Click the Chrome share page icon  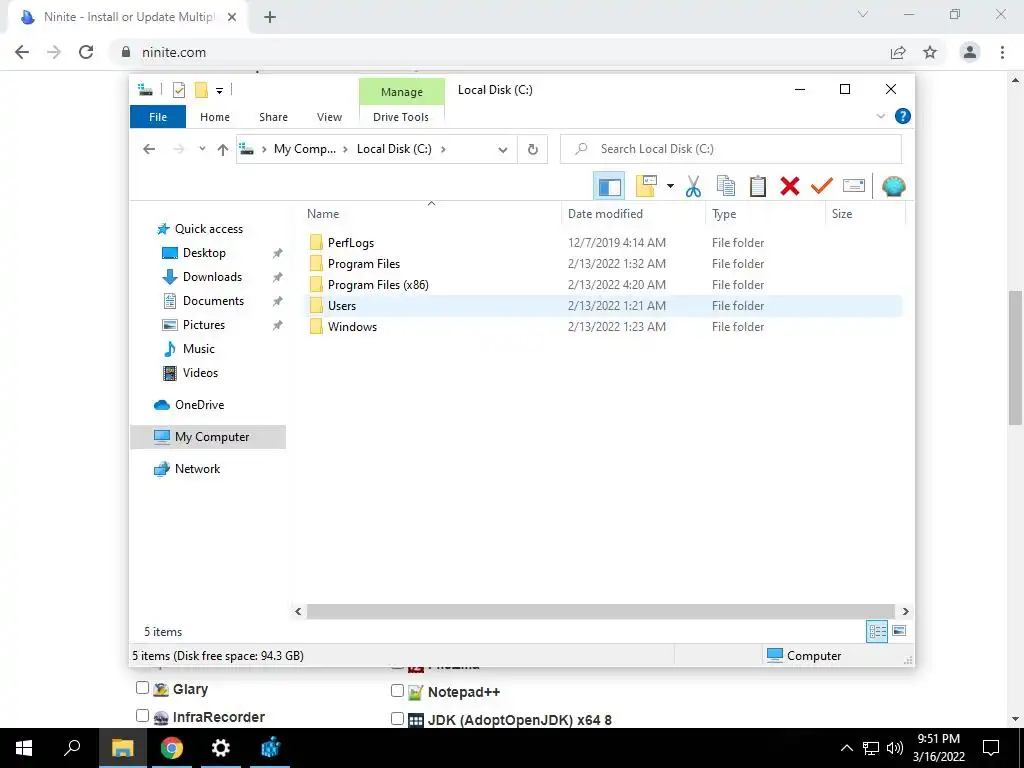898,52
